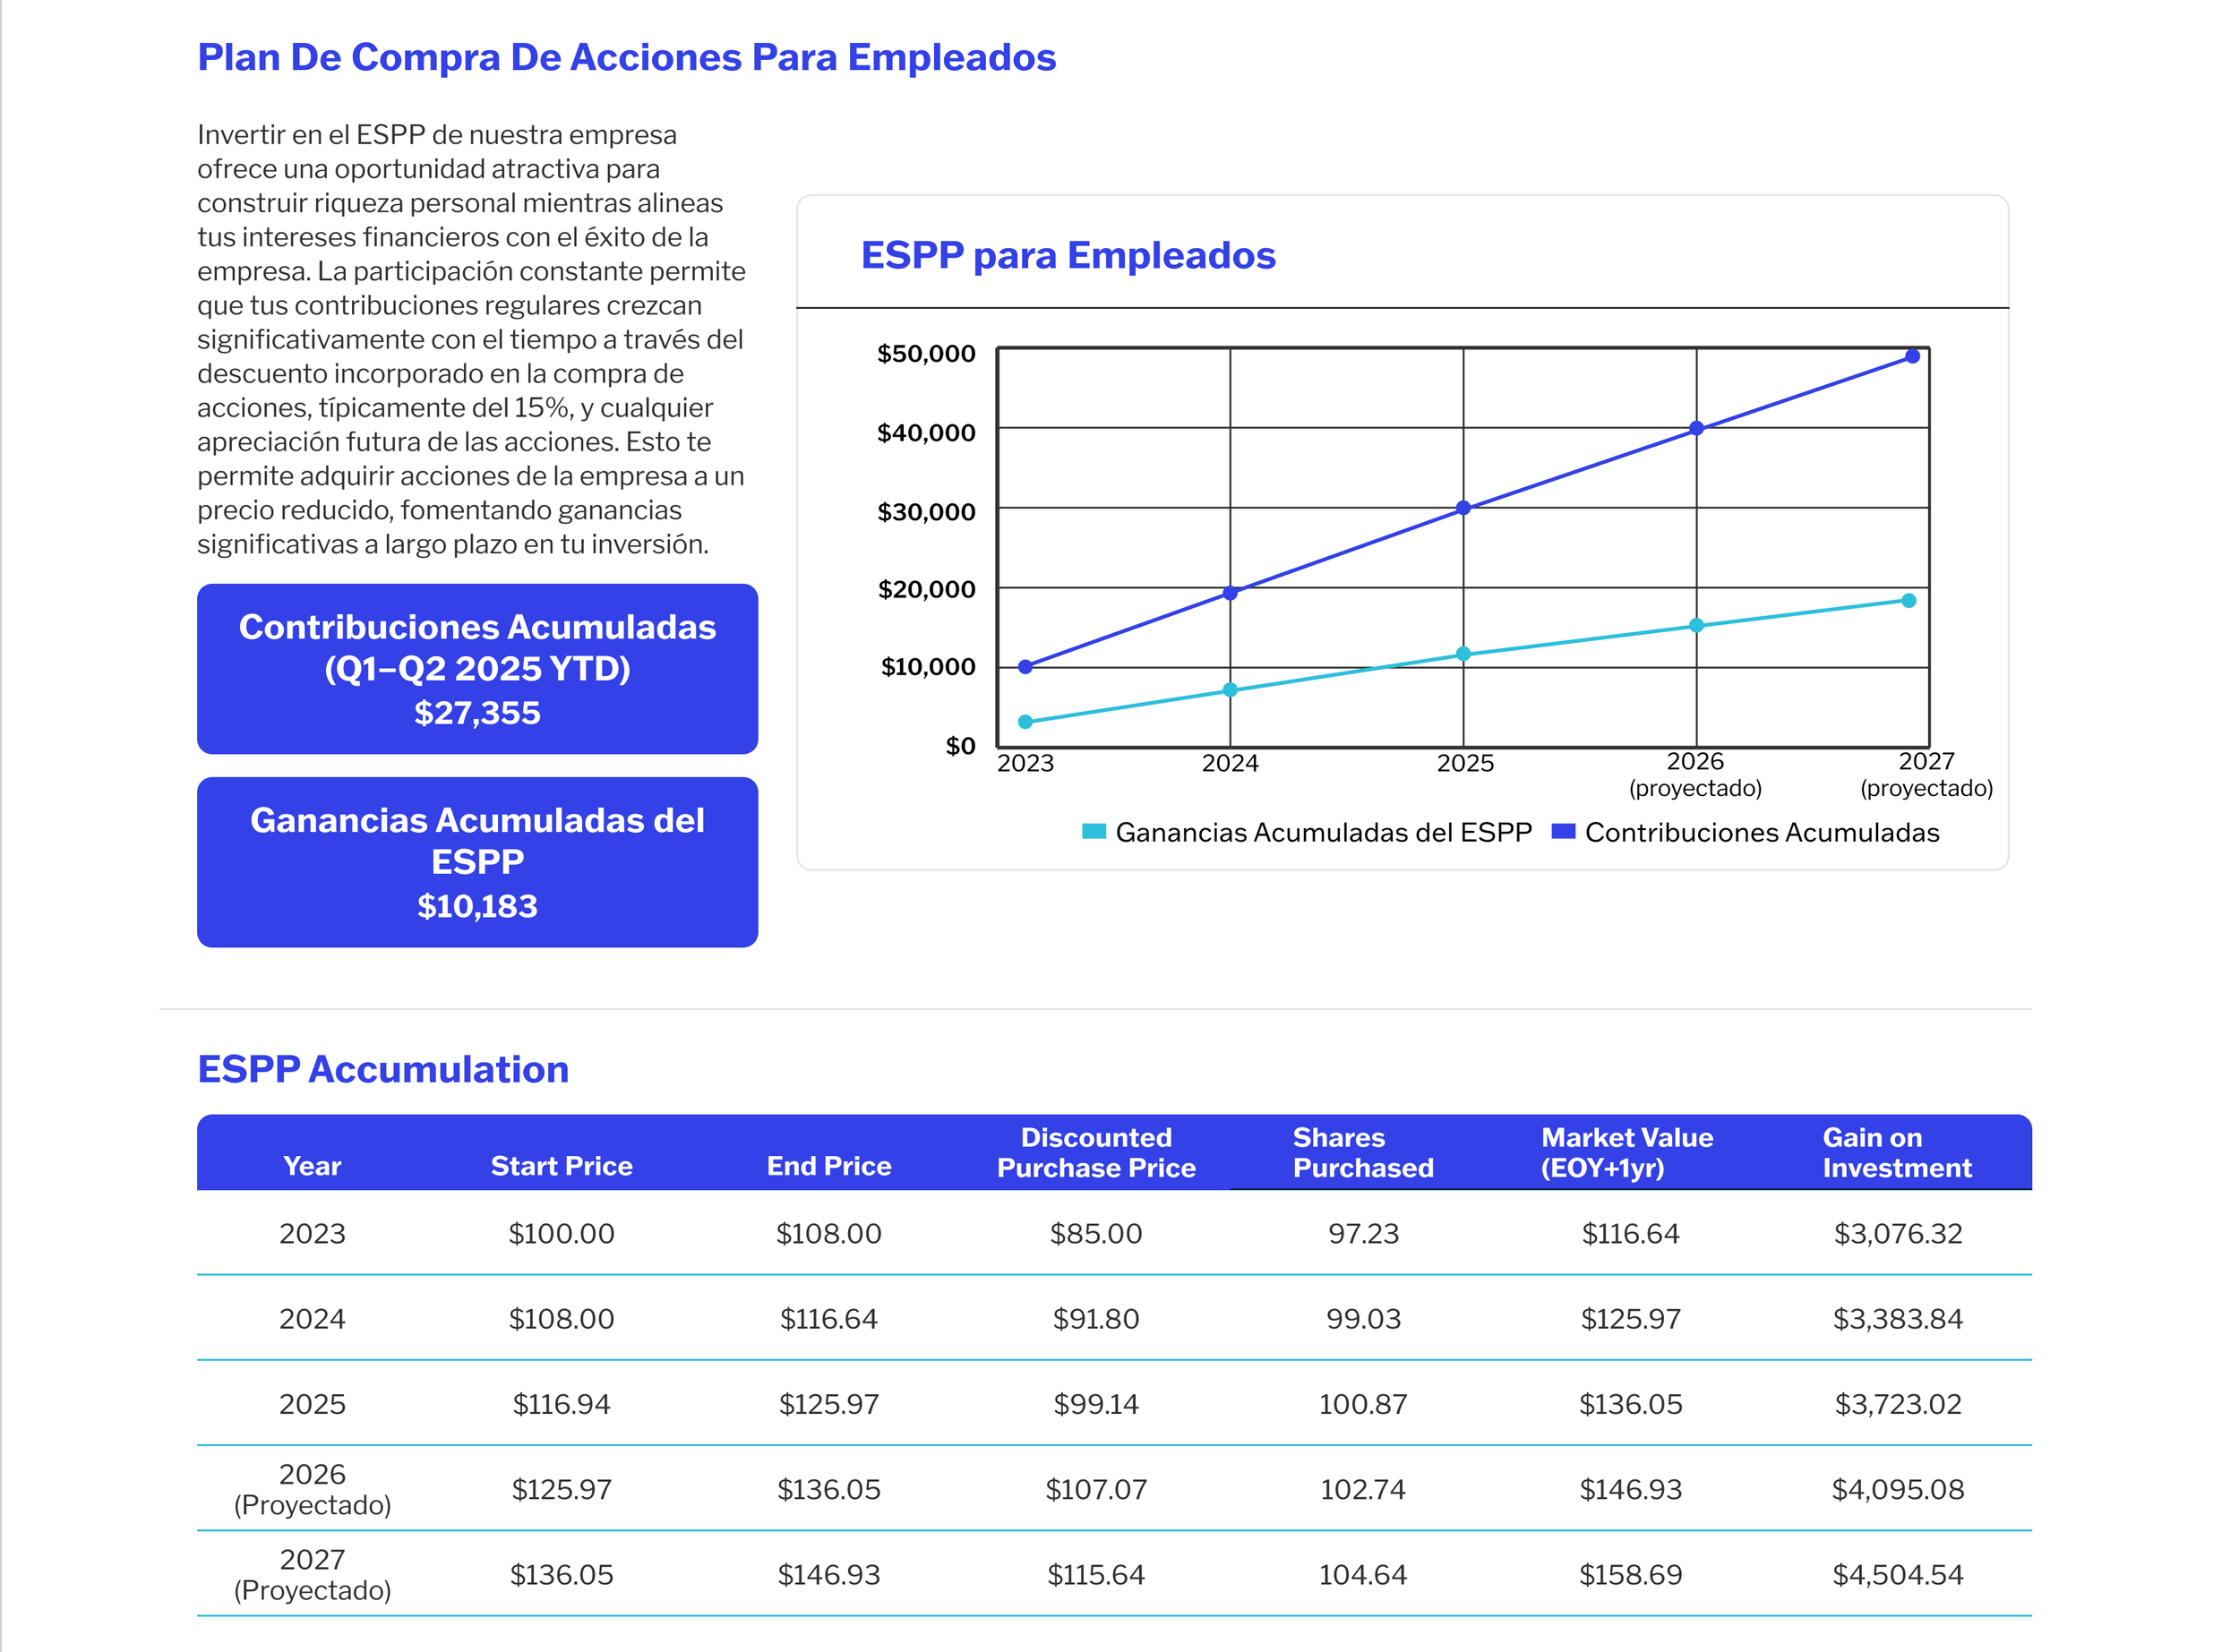Image resolution: width=2239 pixels, height=1652 pixels.
Task: Click the 2024 cyan gains data point
Action: click(1230, 690)
